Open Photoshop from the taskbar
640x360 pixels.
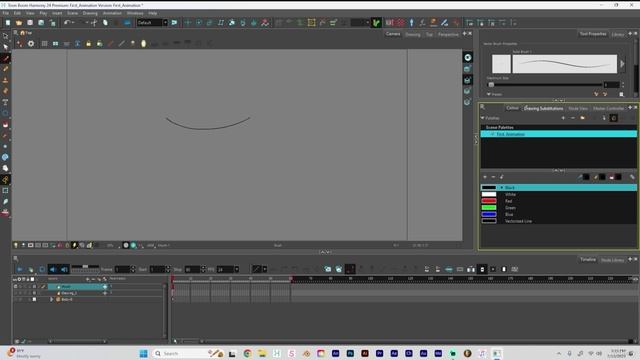(x=350, y=353)
